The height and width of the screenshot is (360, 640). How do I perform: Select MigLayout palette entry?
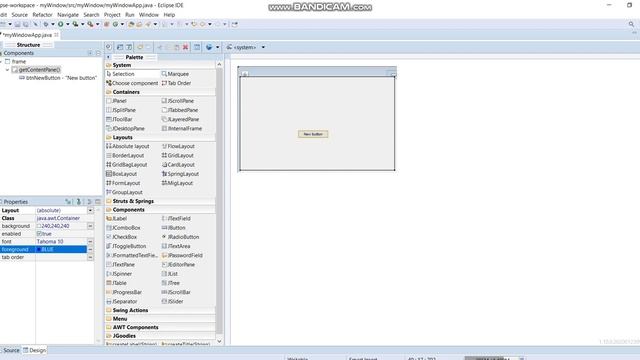177,183
